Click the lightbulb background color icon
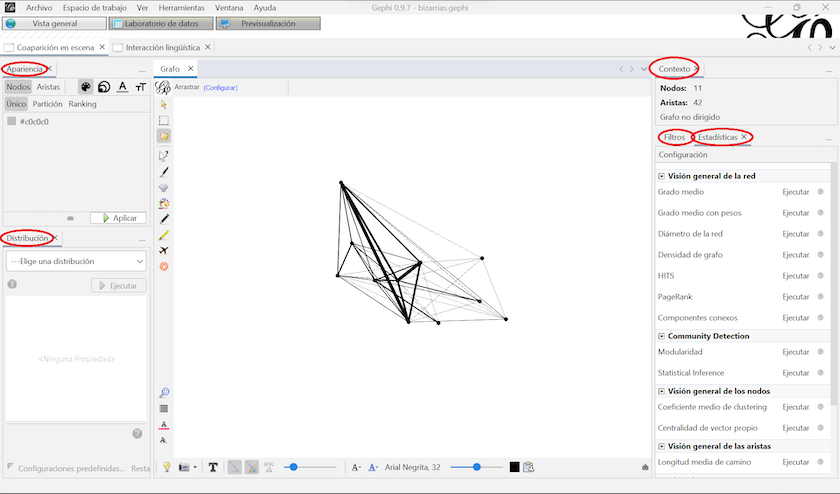The width and height of the screenshot is (840, 494). [x=166, y=467]
